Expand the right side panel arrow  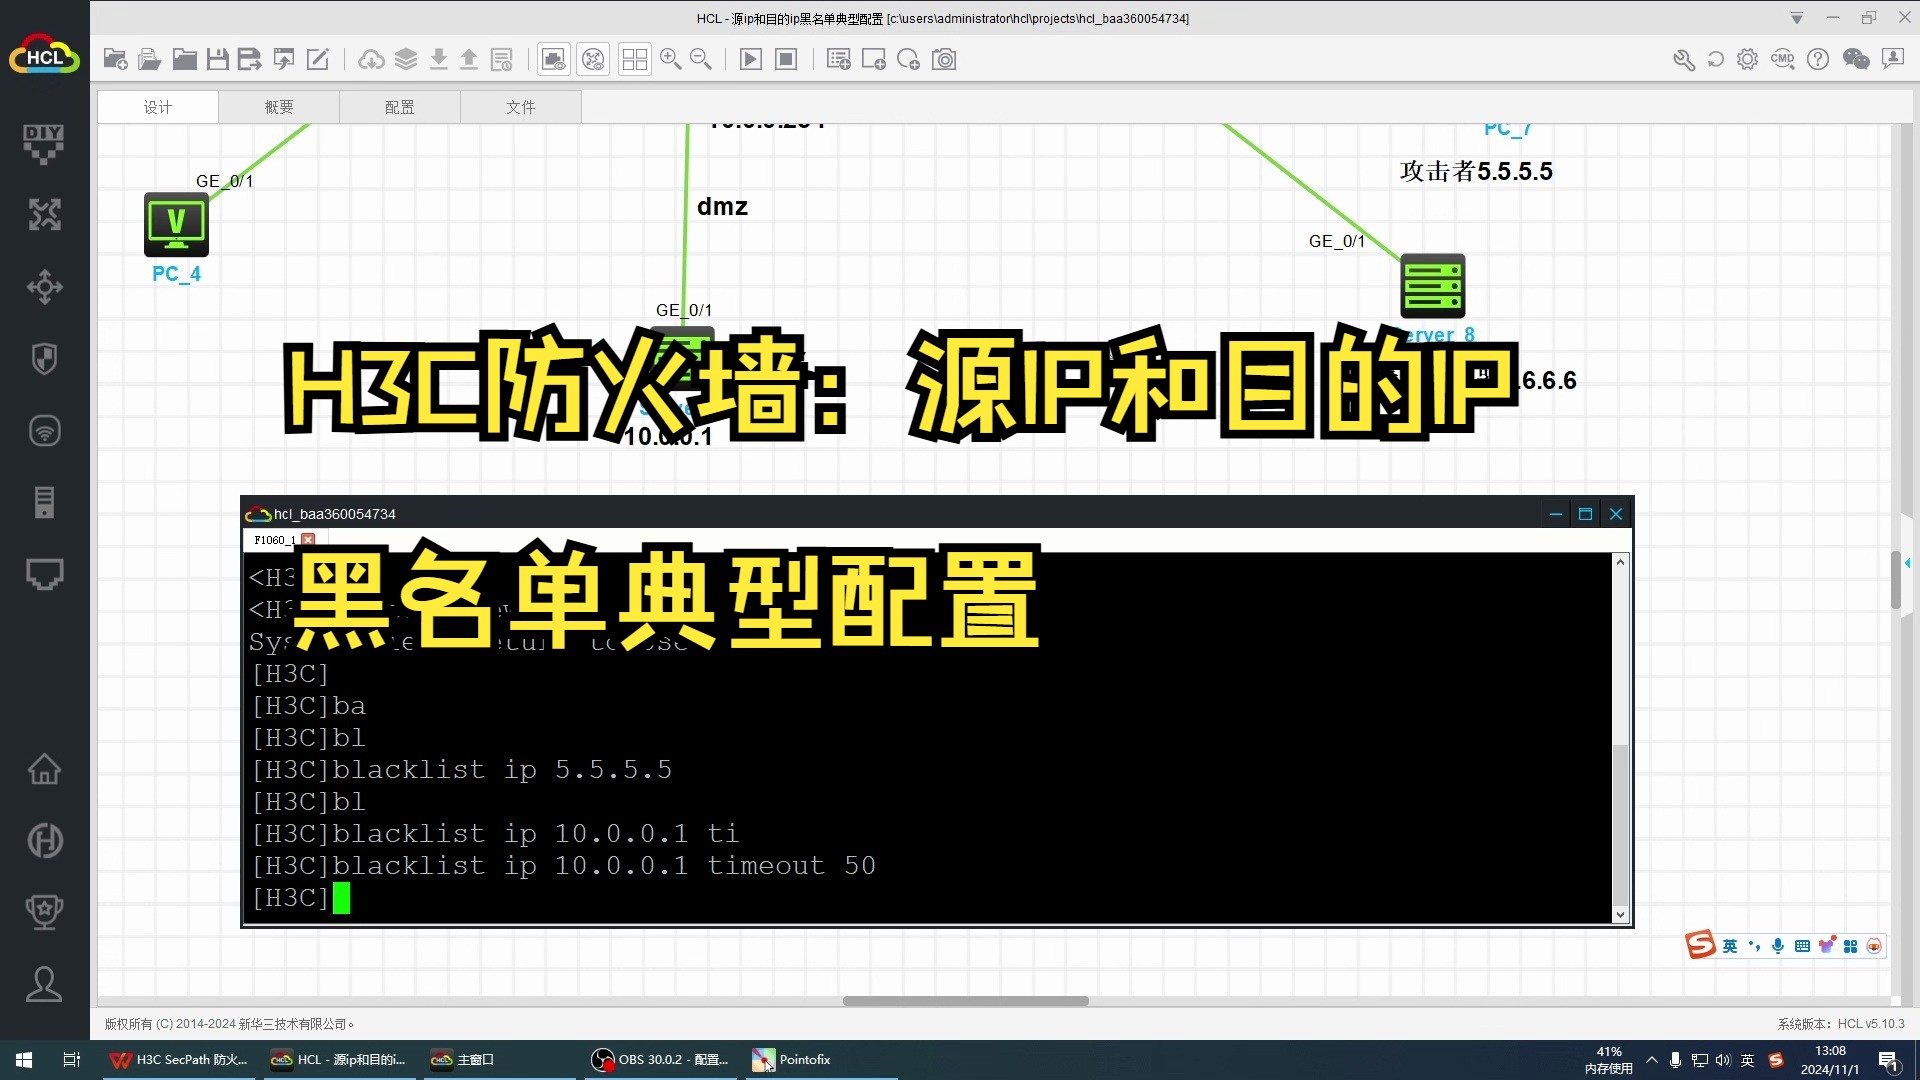click(x=1907, y=563)
